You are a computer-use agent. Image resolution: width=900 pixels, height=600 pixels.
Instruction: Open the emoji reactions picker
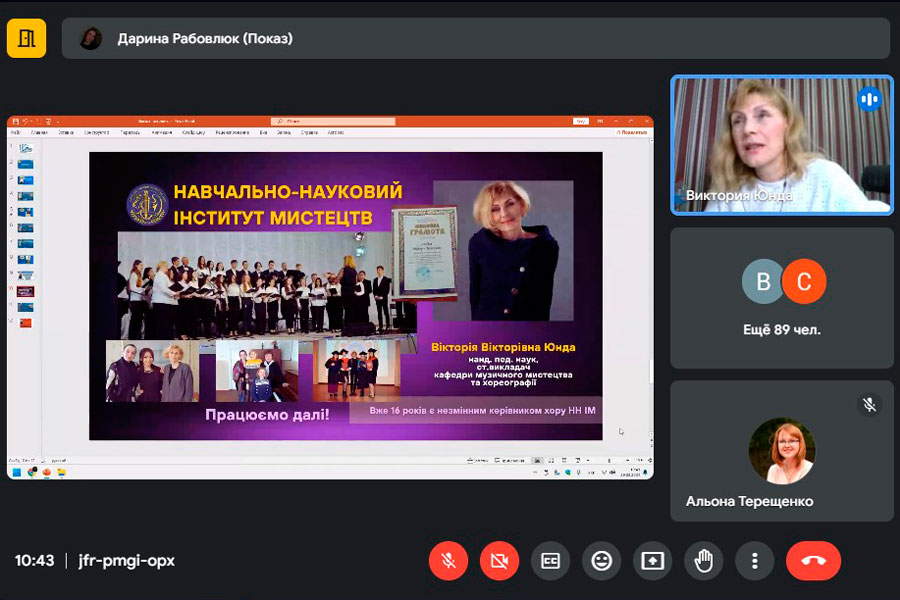pos(601,561)
